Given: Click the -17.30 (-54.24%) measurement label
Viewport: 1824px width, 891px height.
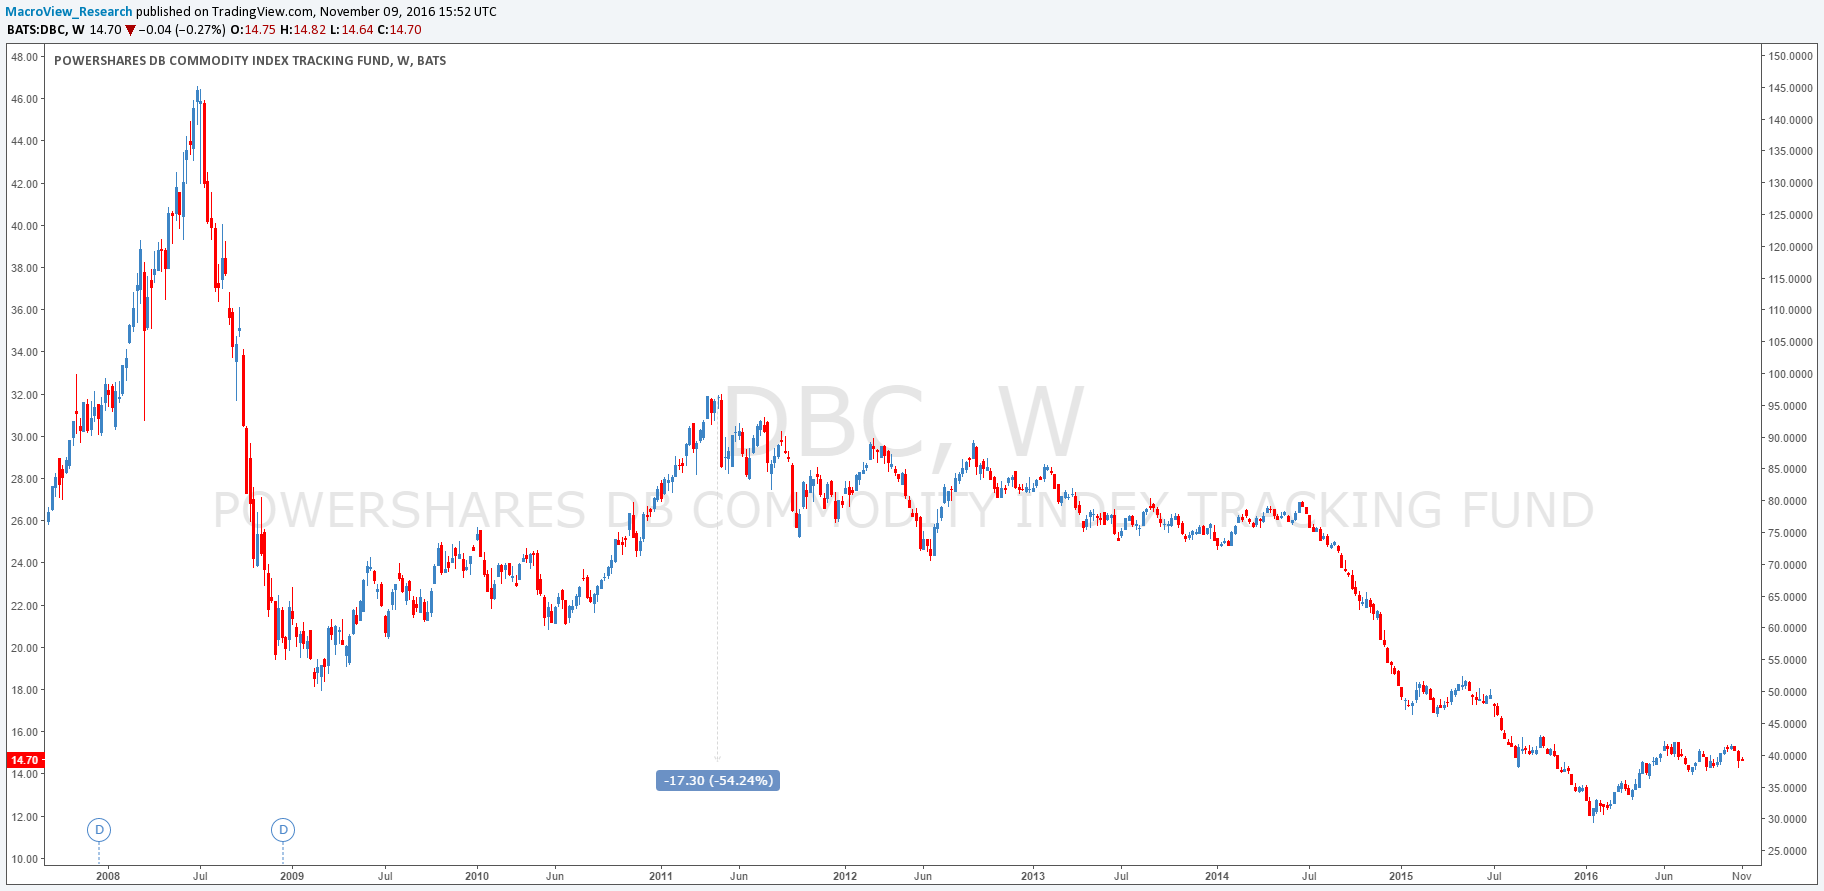Looking at the screenshot, I should pos(718,780).
